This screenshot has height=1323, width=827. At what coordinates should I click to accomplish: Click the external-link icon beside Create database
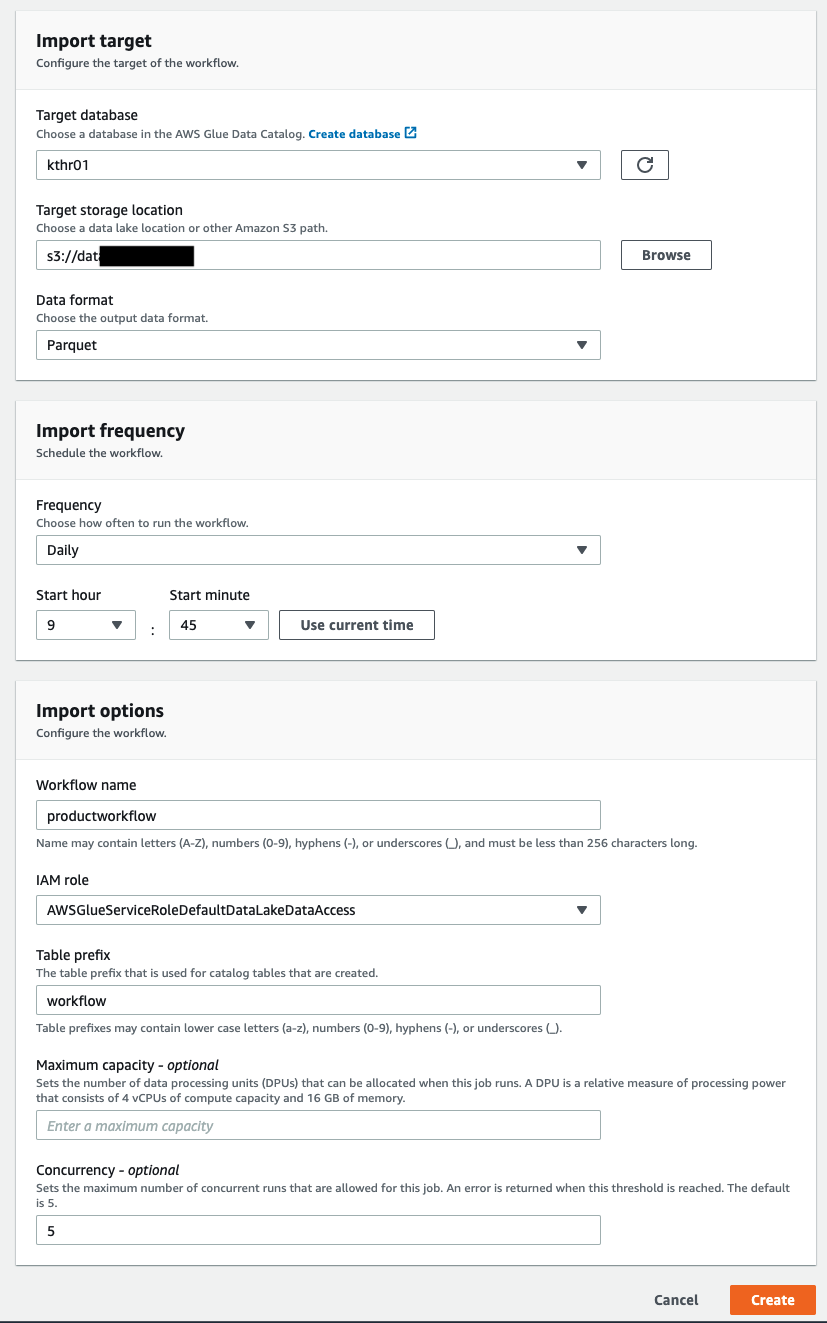click(x=410, y=134)
